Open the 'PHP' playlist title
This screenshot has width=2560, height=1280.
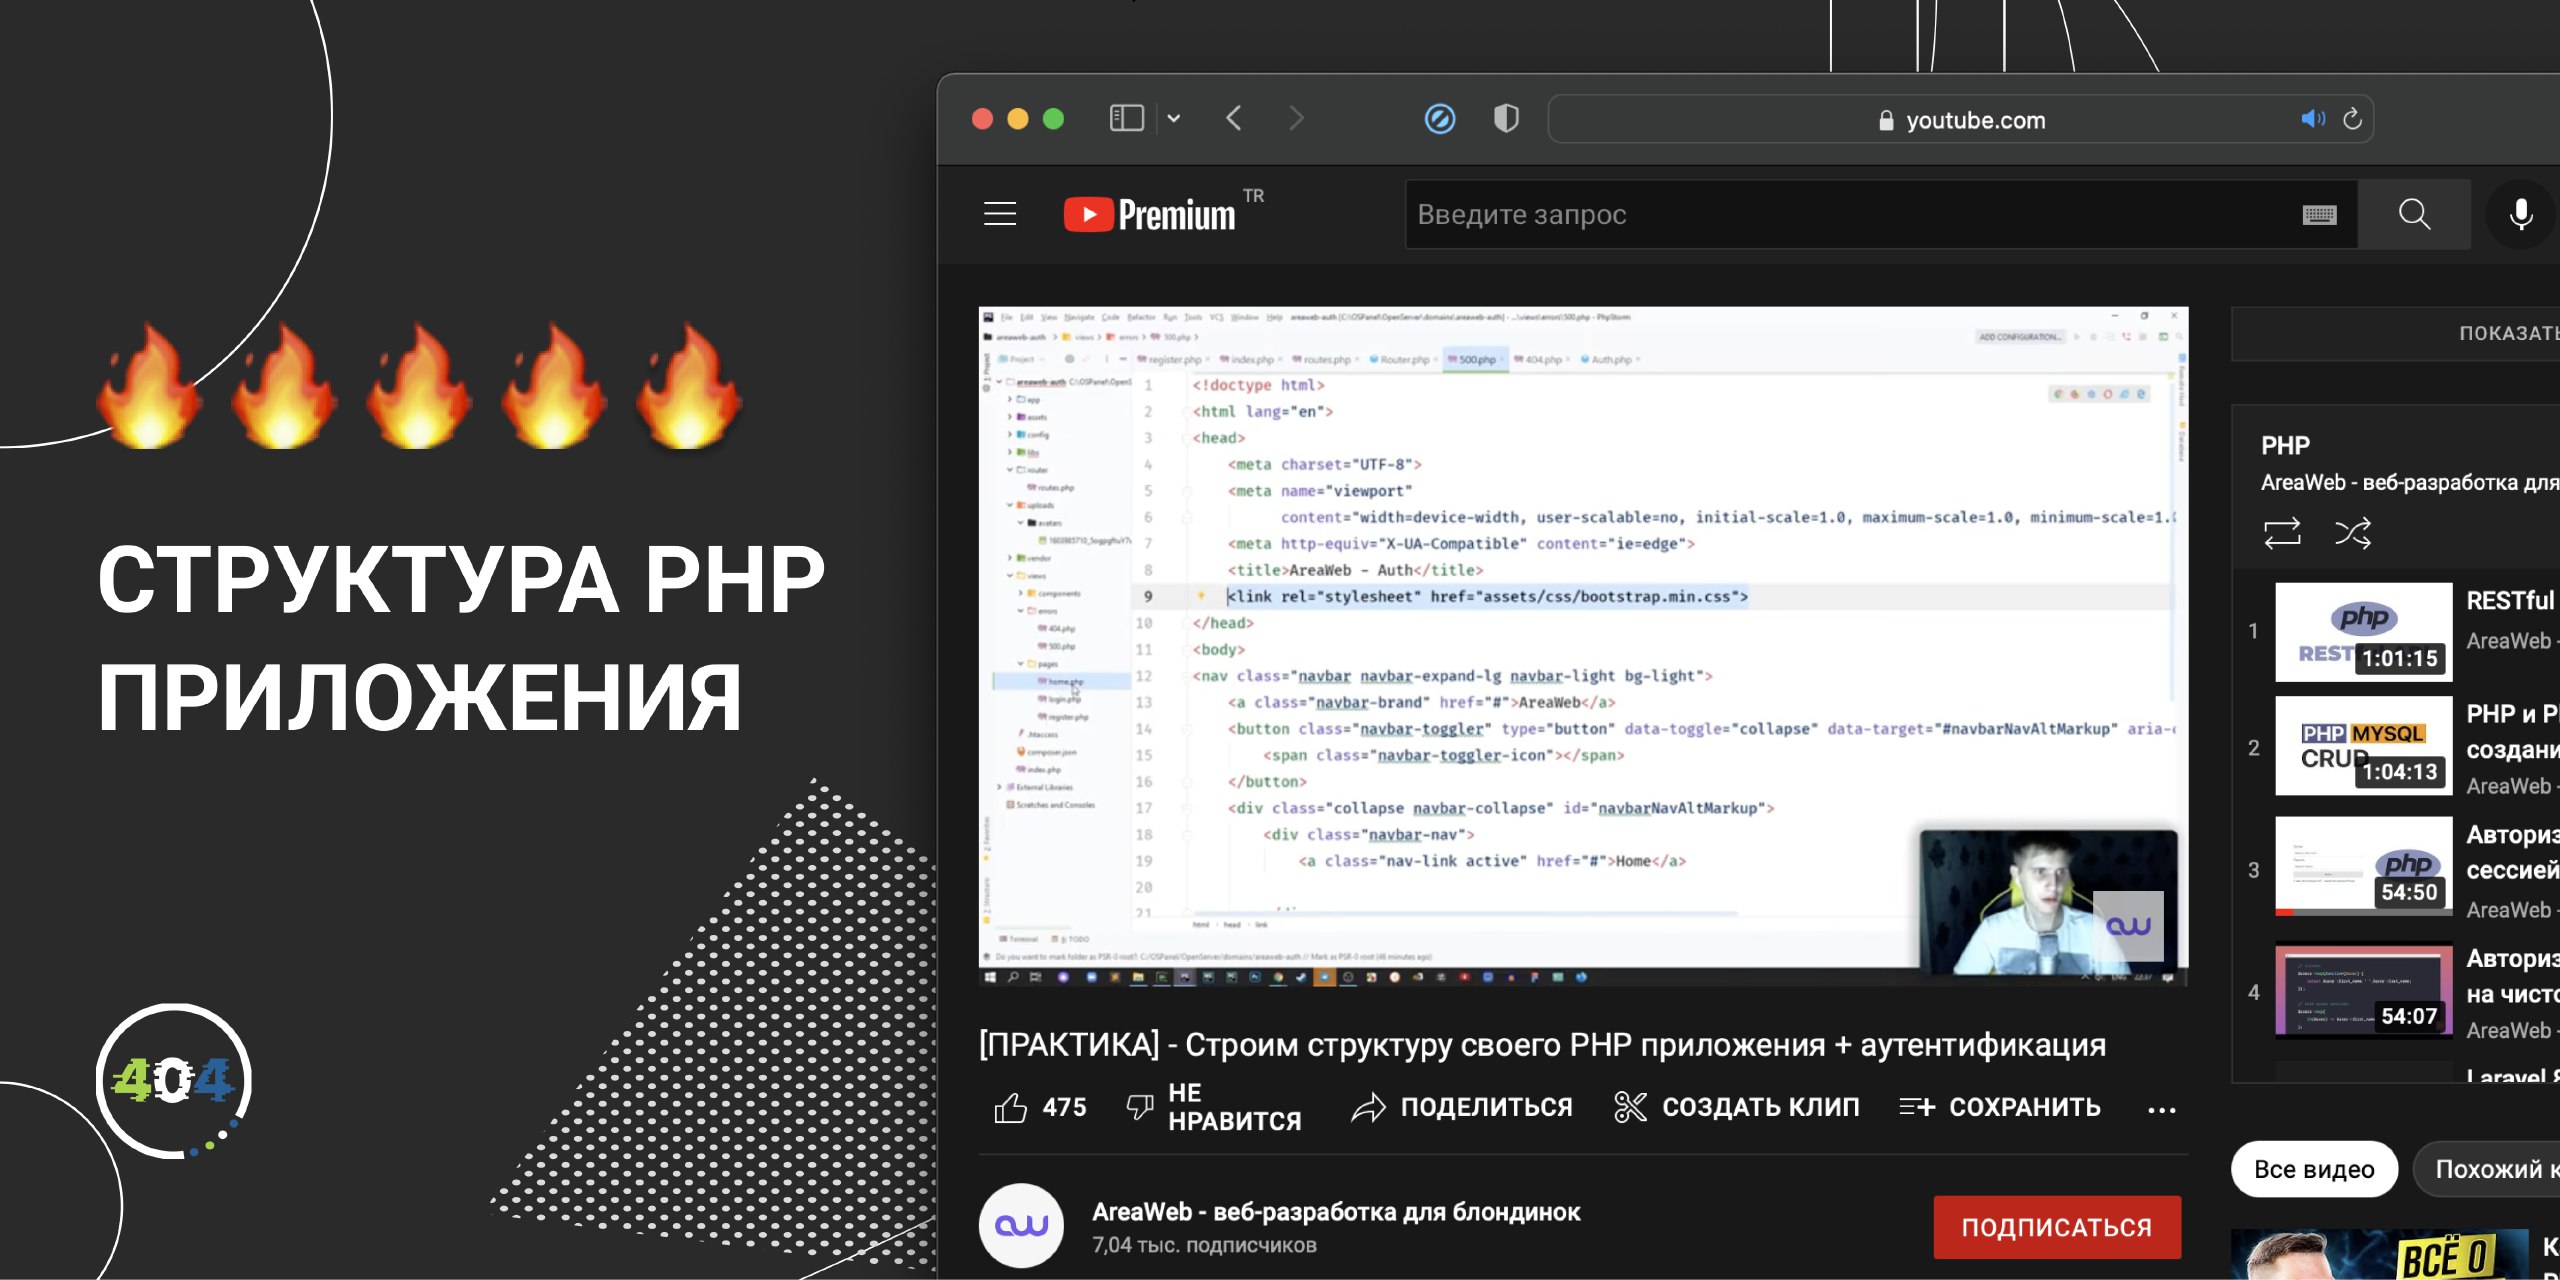(2286, 445)
